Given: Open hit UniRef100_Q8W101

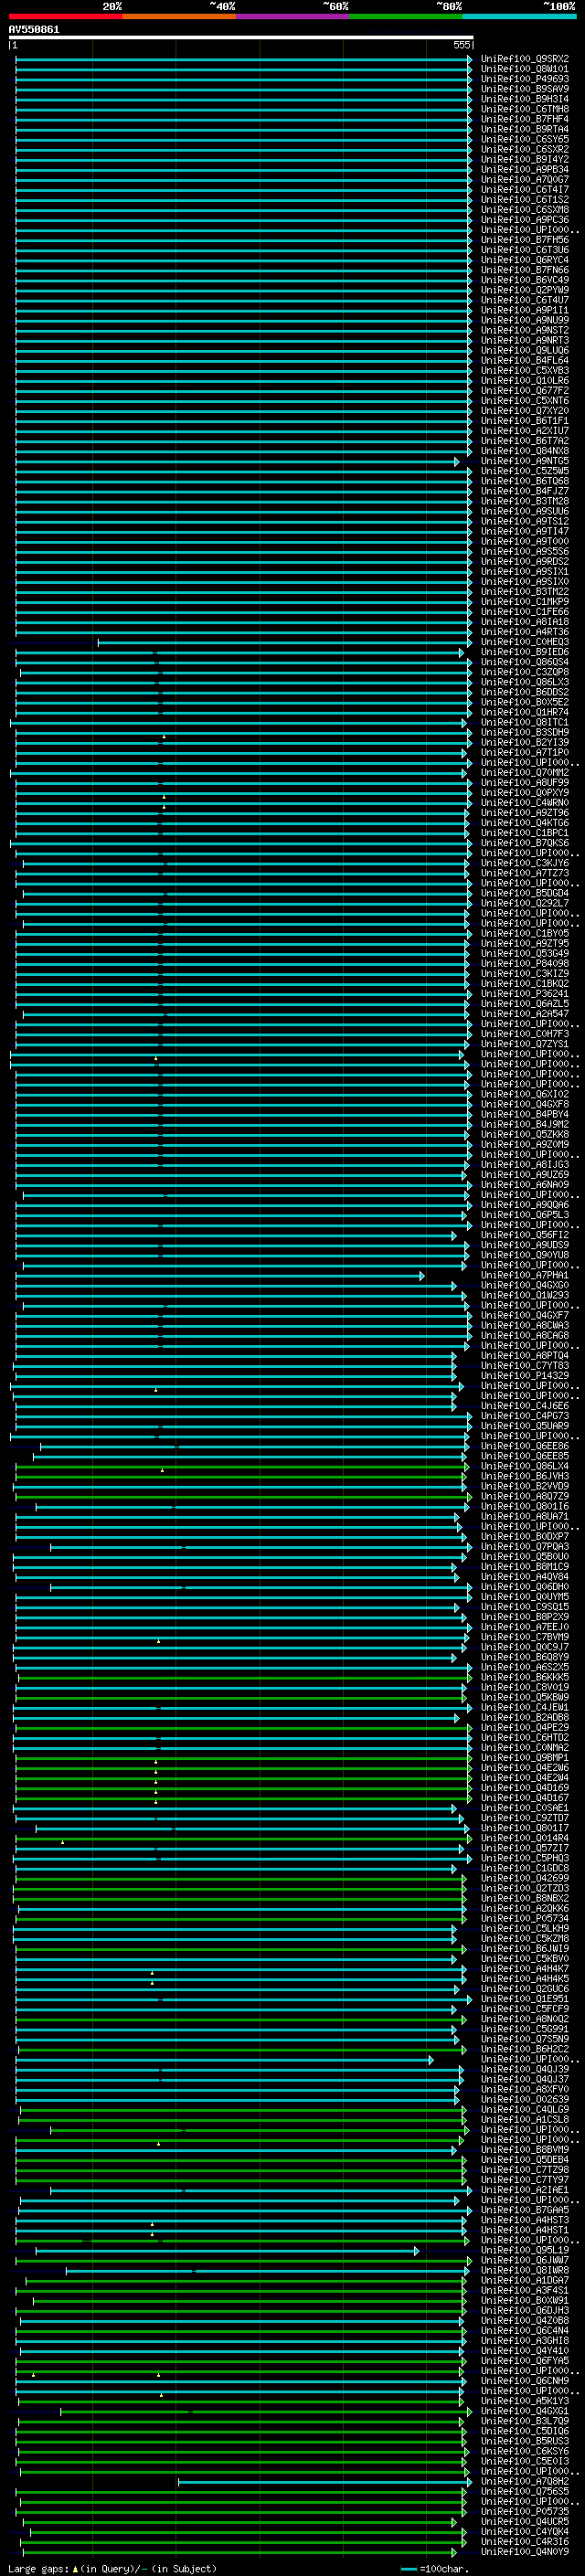Looking at the screenshot, I should coord(525,69).
